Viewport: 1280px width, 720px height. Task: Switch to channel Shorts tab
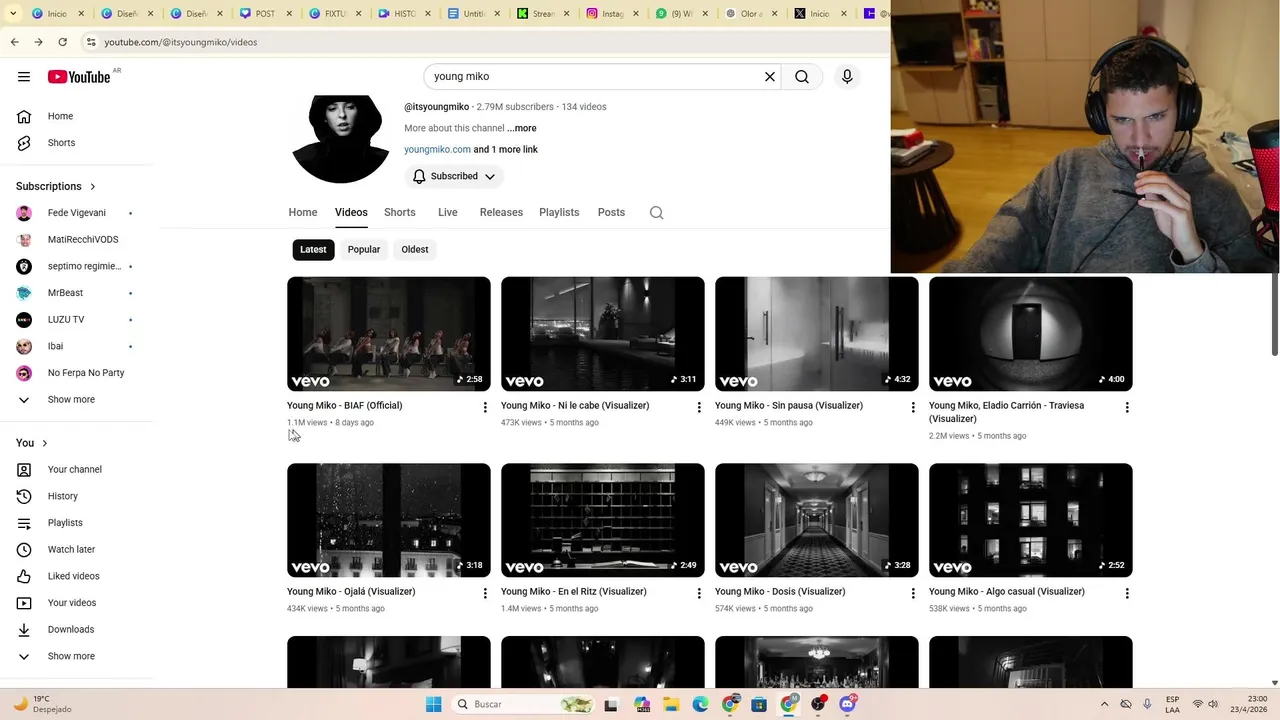pyautogui.click(x=400, y=212)
